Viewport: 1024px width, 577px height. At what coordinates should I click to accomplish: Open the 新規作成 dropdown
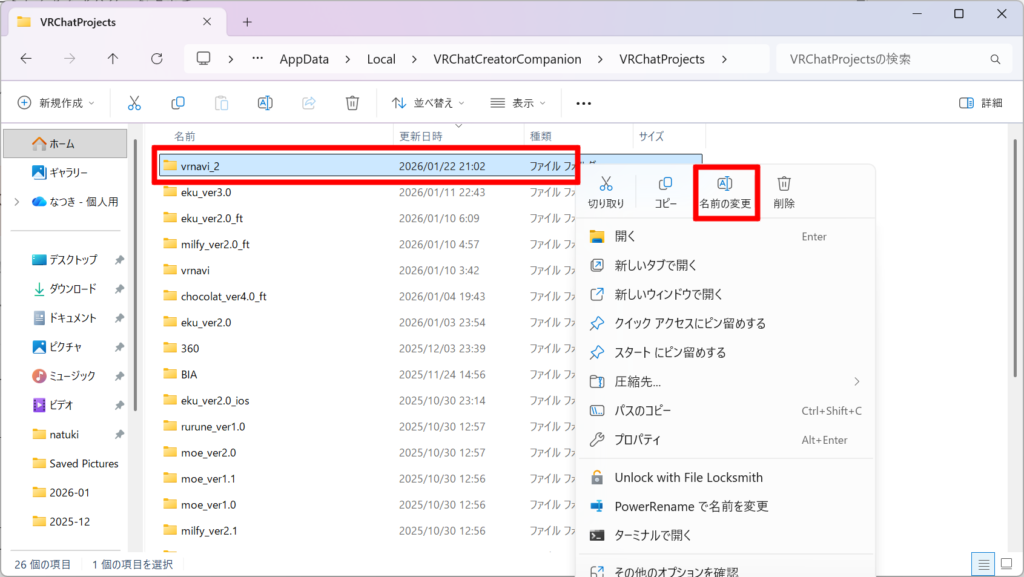(x=56, y=103)
